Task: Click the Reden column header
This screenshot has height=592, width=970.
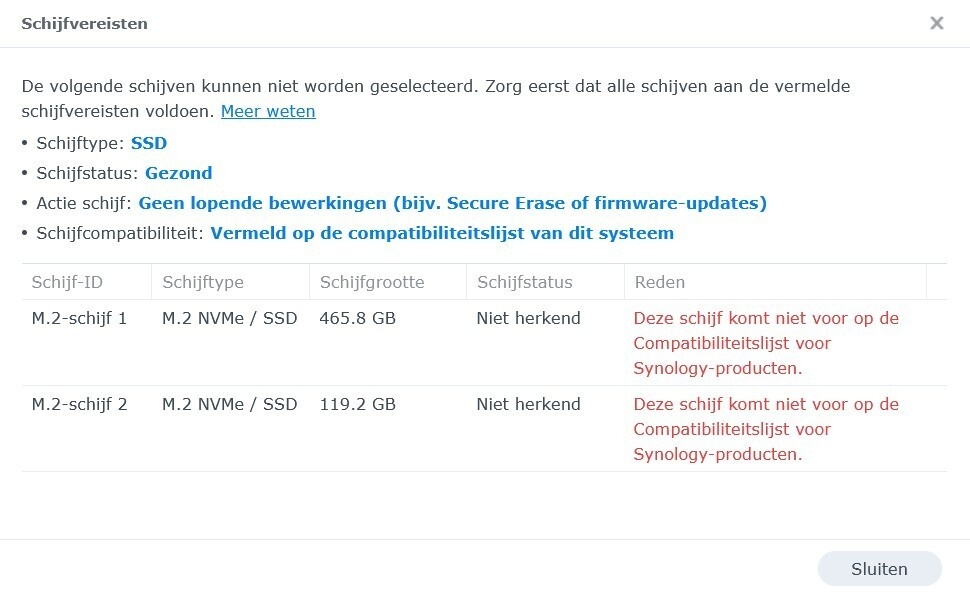Action: [659, 281]
